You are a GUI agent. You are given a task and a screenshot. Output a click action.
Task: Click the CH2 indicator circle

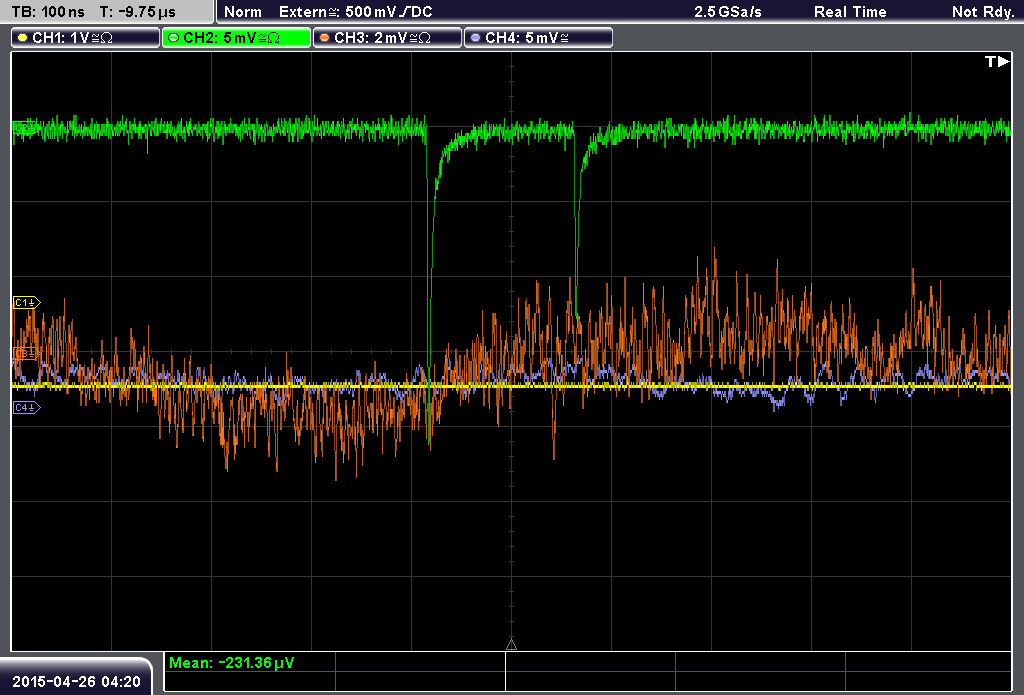(174, 38)
